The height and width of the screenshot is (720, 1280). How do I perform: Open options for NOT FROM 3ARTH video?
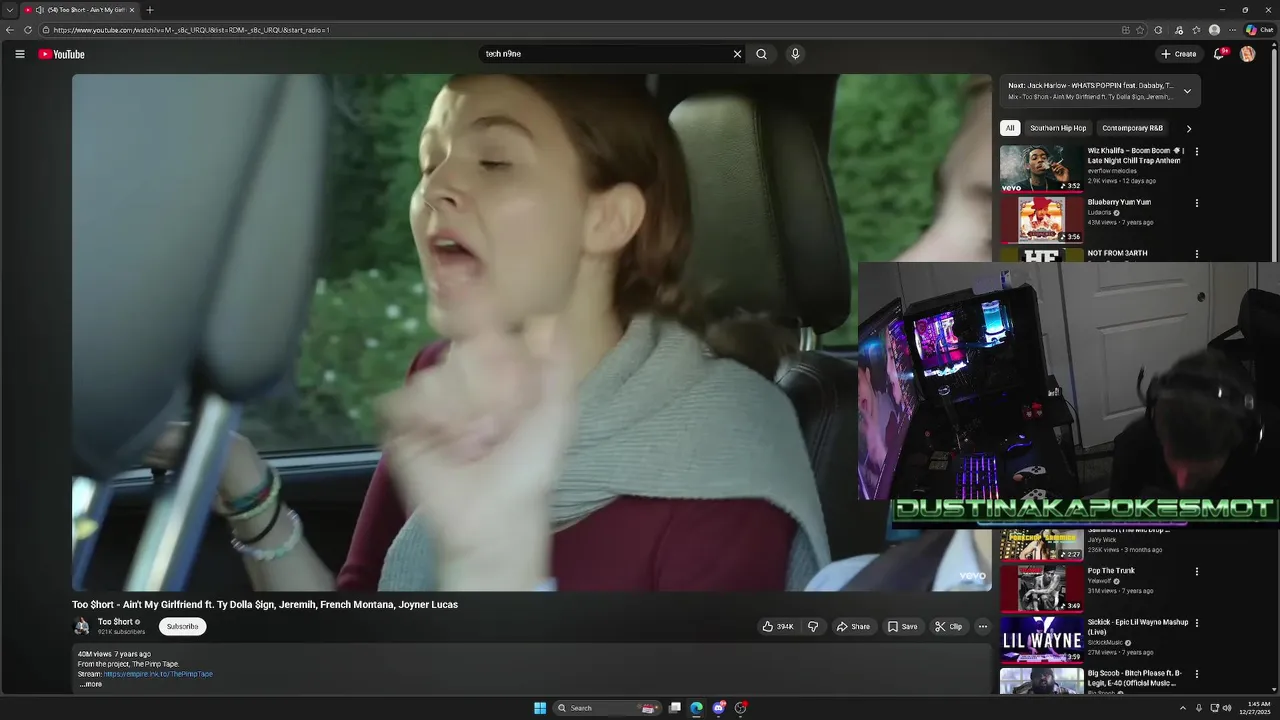coord(1197,254)
